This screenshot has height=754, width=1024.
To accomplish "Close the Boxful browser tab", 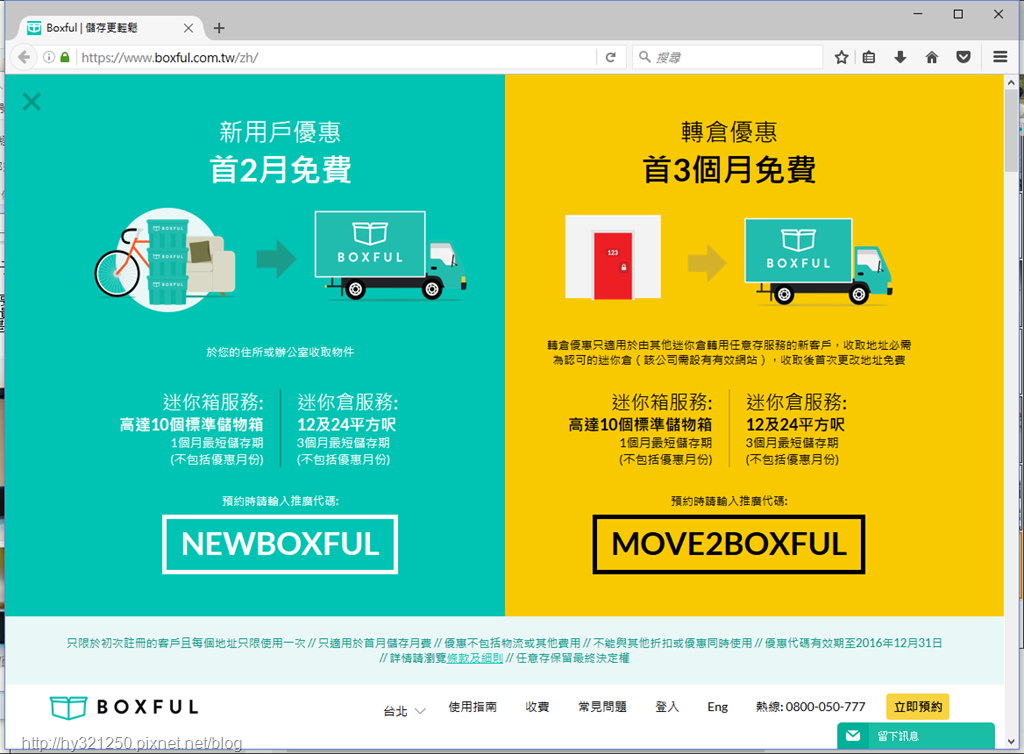I will pyautogui.click(x=188, y=28).
